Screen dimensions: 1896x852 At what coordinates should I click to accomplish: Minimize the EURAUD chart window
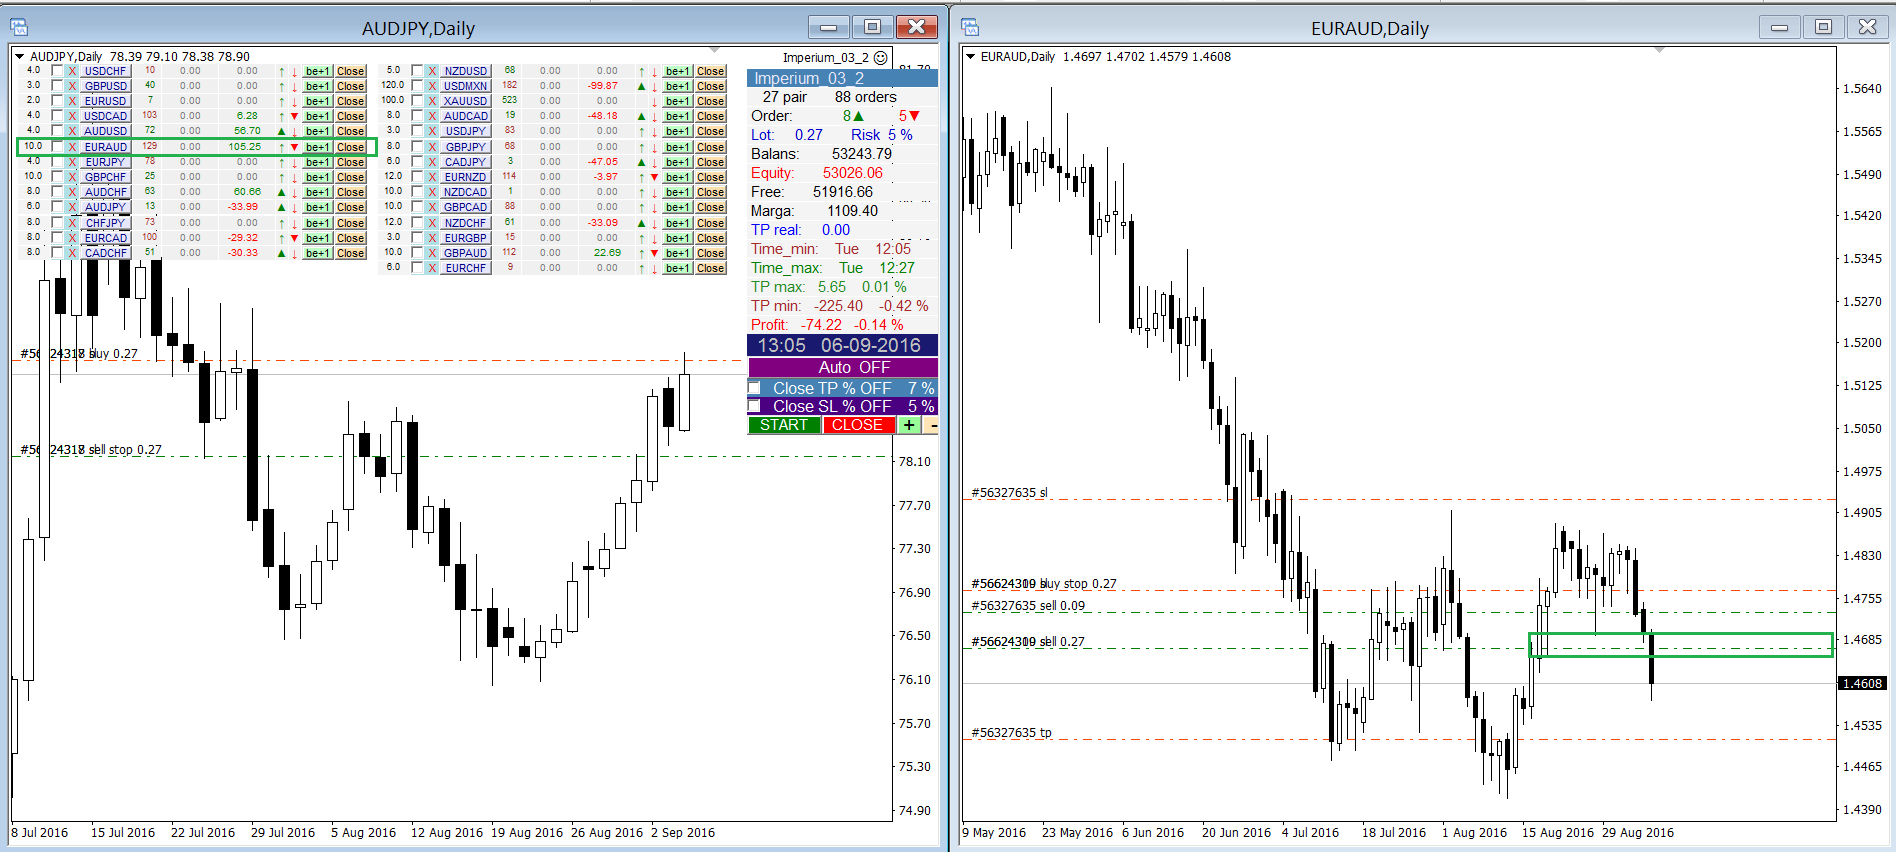(x=1779, y=27)
